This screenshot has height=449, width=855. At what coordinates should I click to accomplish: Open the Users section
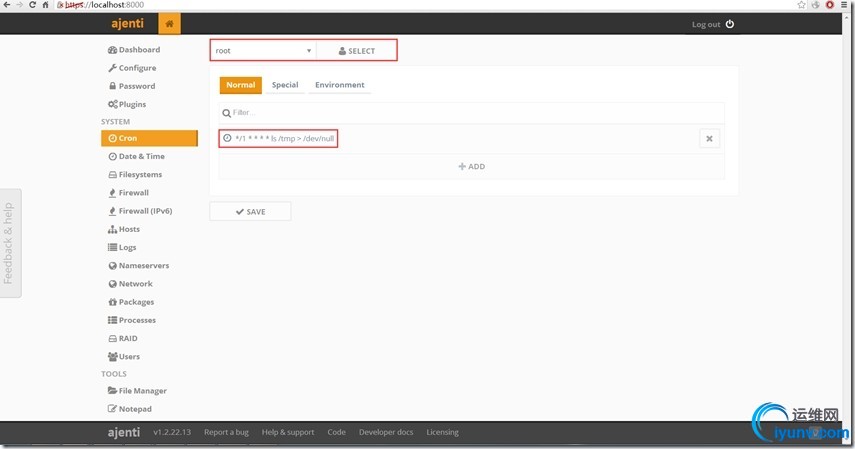124,357
